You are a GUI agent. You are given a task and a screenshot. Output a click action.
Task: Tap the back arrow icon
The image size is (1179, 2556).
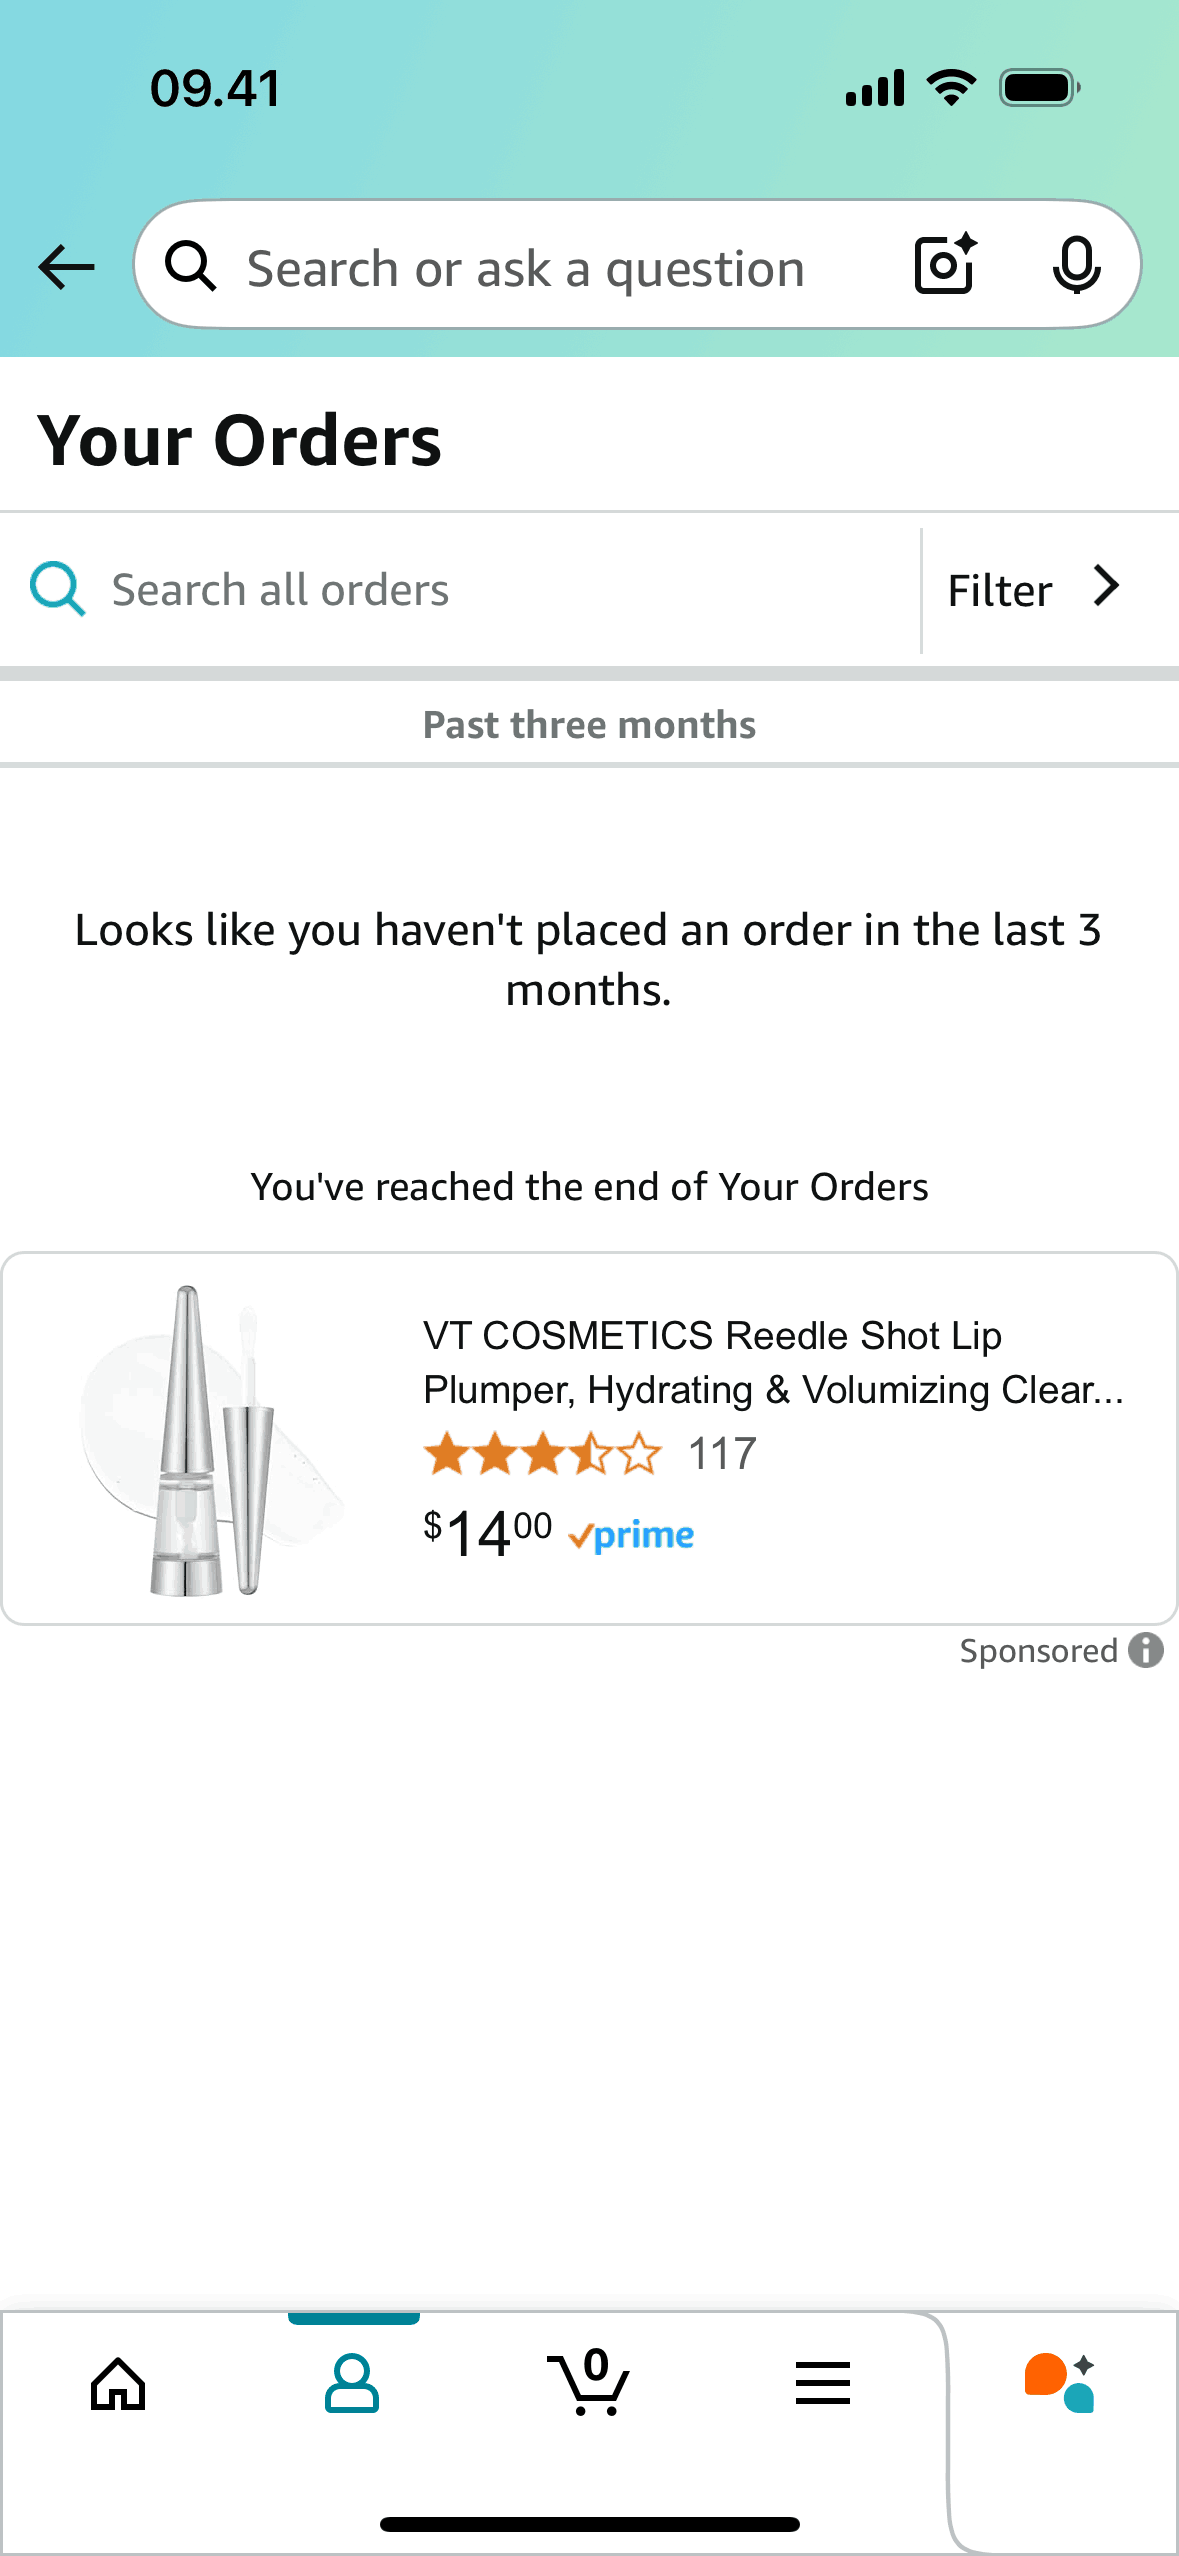click(x=66, y=267)
